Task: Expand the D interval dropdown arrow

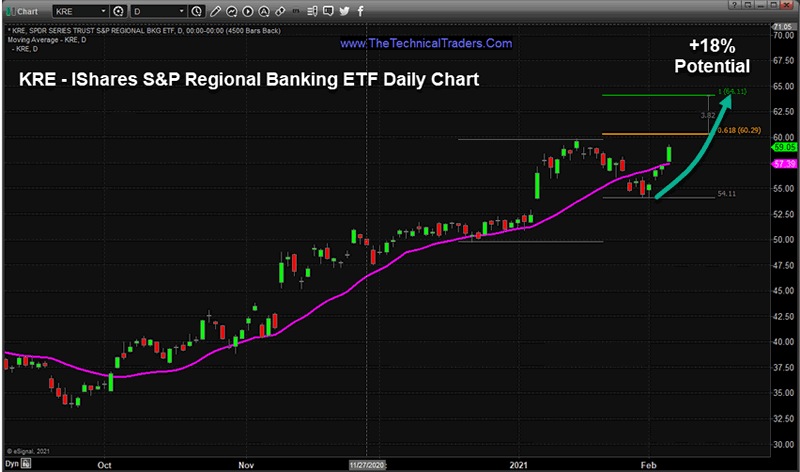Action: pyautogui.click(x=182, y=11)
